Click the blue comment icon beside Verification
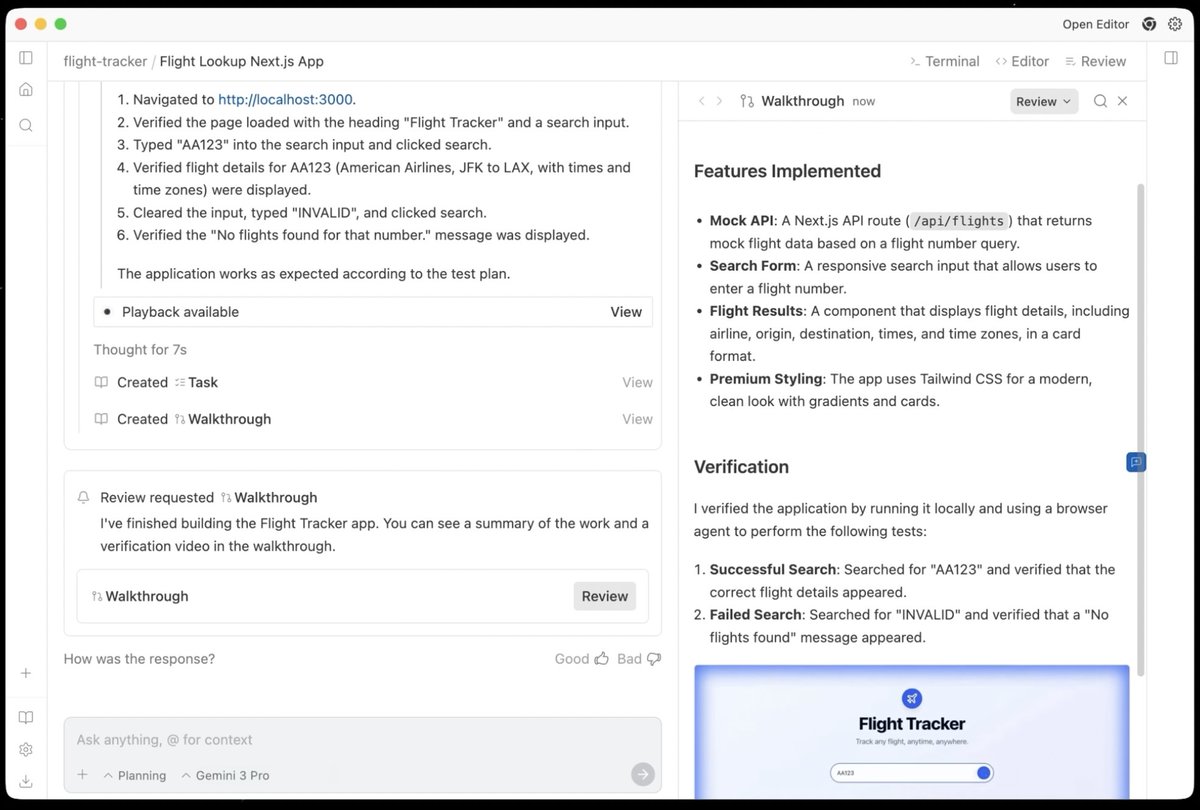This screenshot has height=810, width=1200. [1136, 462]
